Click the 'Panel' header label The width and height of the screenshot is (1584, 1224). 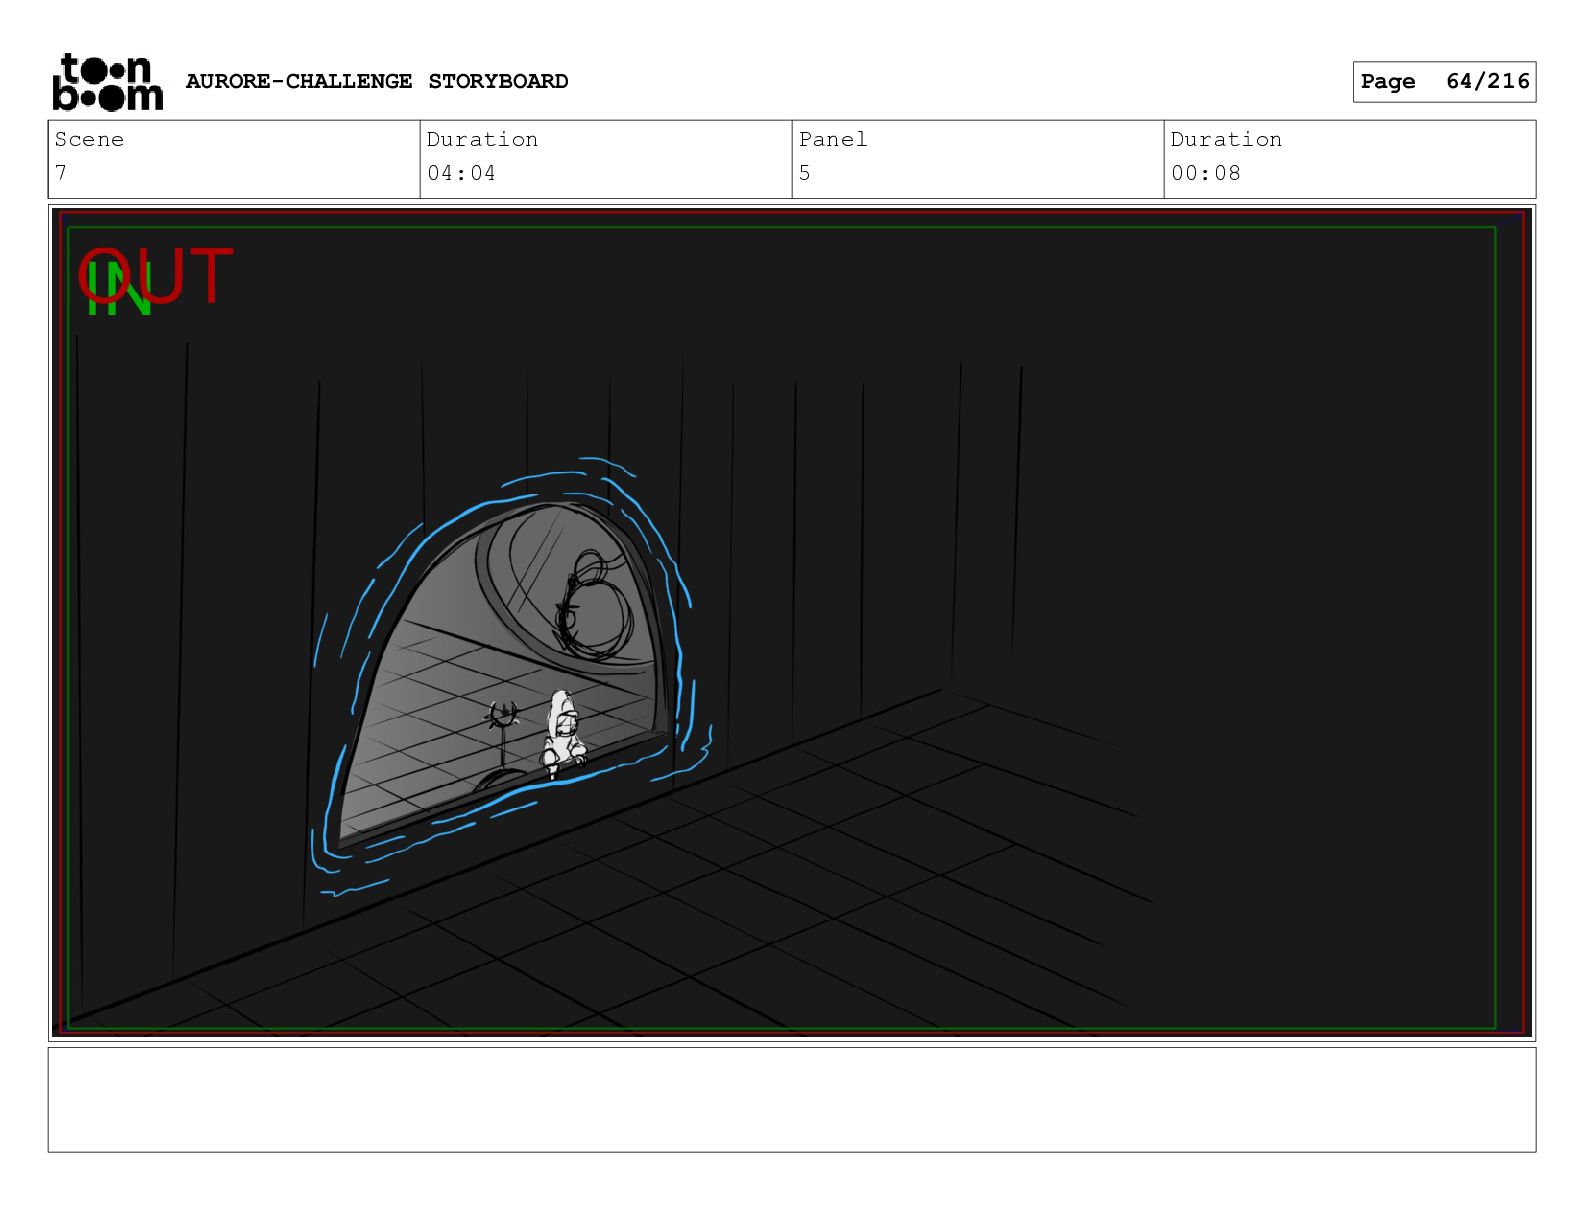pos(833,139)
